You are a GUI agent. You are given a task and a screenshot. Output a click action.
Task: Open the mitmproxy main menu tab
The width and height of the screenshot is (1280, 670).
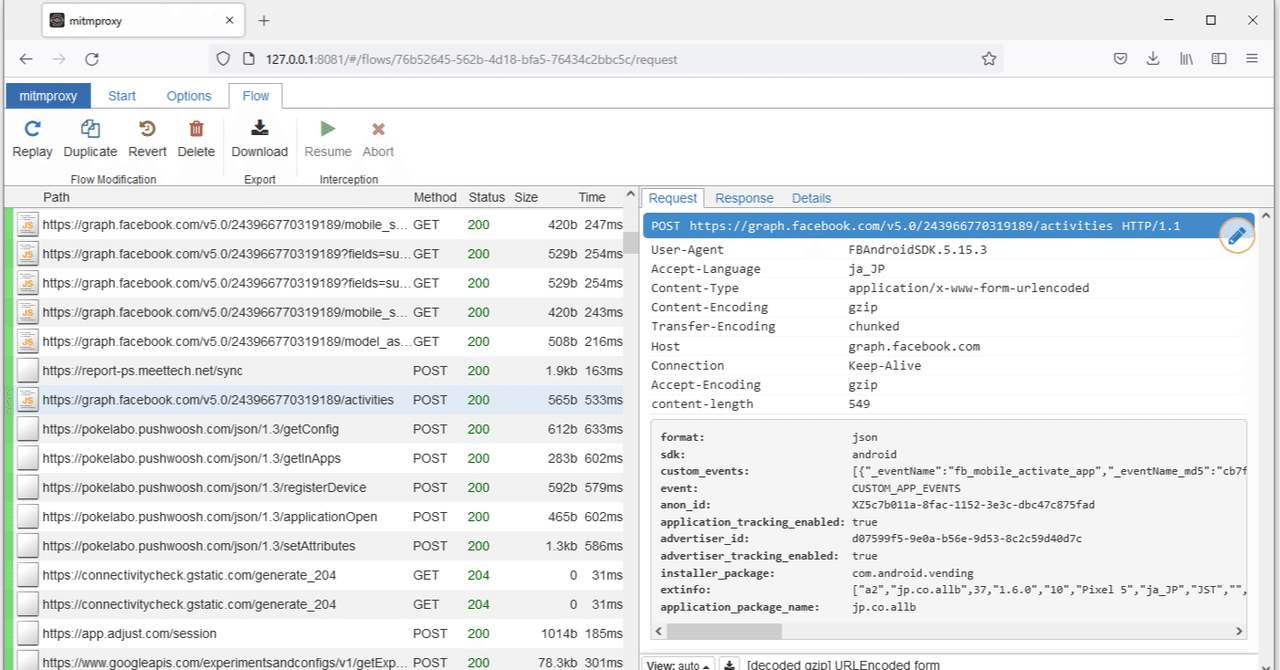tap(48, 96)
